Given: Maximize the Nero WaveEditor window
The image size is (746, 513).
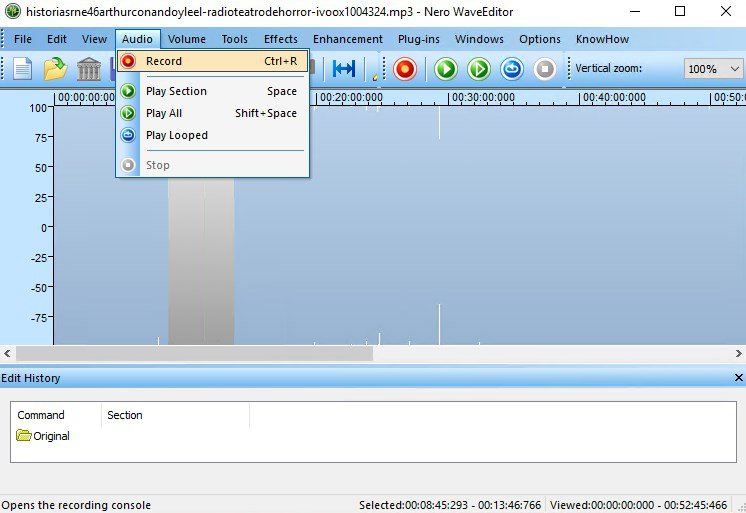Looking at the screenshot, I should (x=680, y=11).
